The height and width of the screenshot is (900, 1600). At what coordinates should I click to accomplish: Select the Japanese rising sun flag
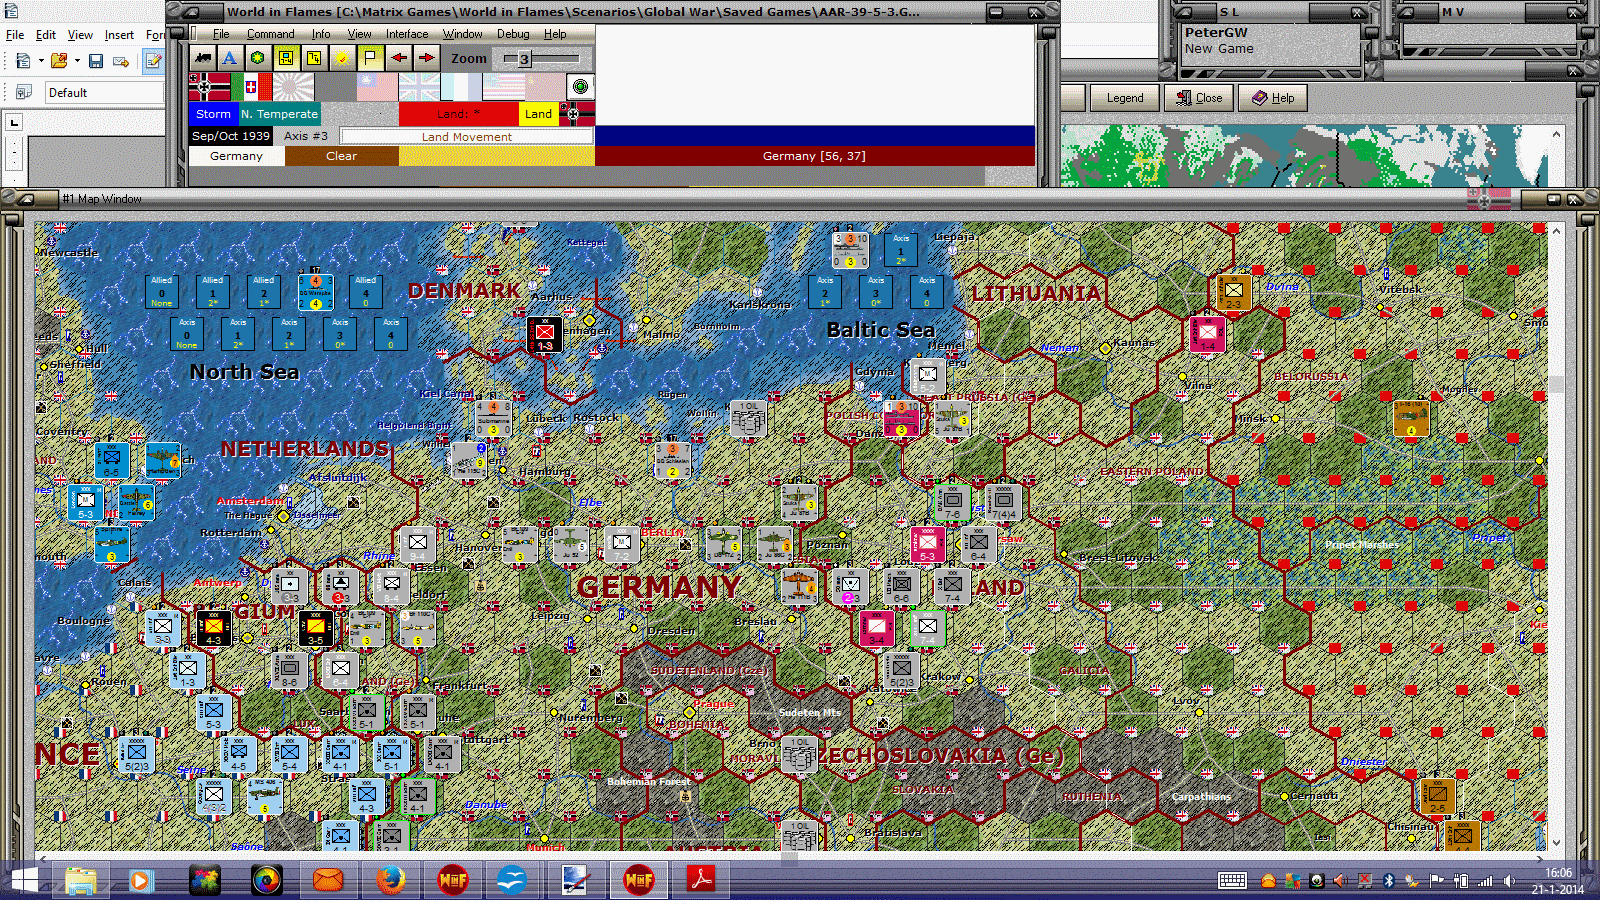[x=294, y=87]
